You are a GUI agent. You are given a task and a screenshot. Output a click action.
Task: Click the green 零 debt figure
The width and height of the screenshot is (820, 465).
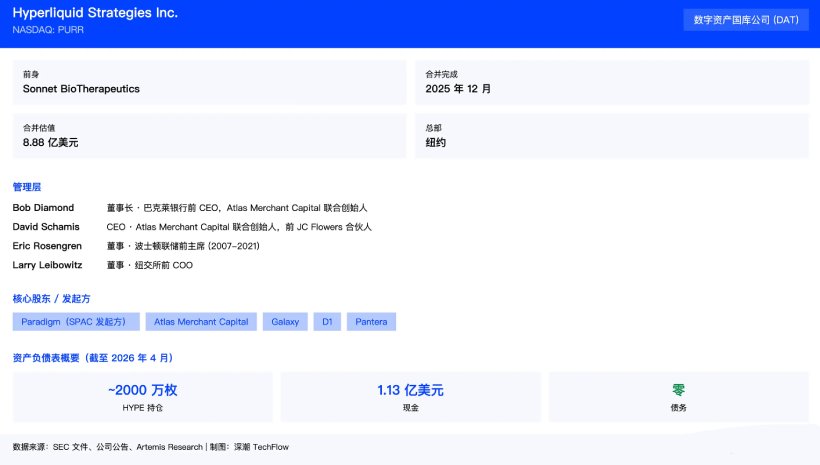coord(678,390)
